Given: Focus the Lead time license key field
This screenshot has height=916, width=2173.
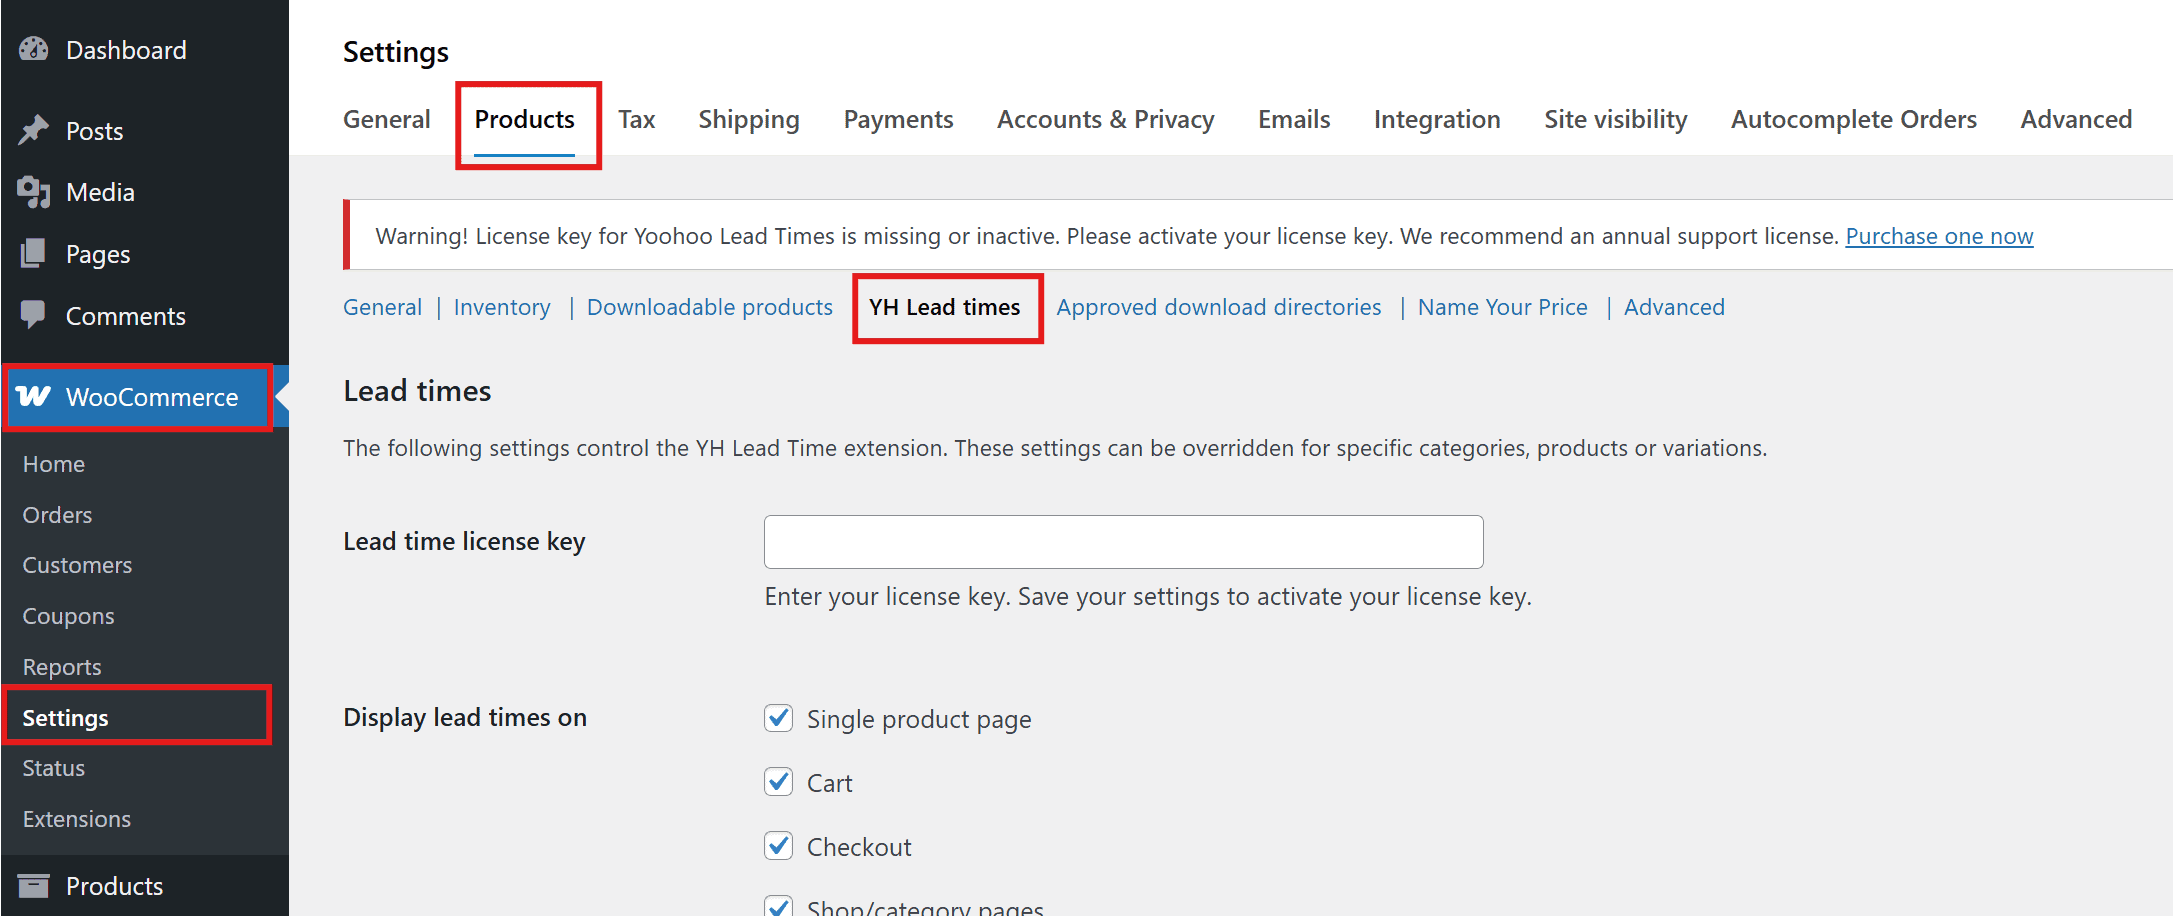Looking at the screenshot, I should coord(1124,542).
